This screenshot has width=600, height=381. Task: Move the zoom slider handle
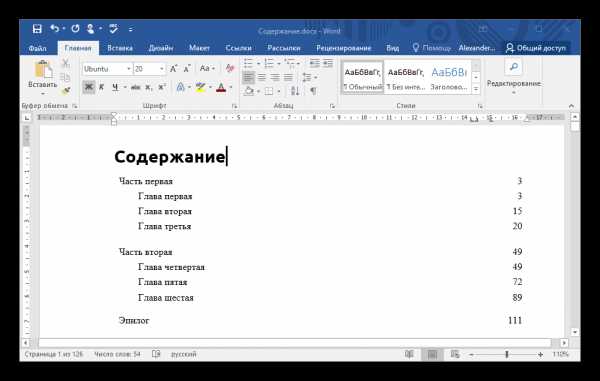tap(507, 355)
